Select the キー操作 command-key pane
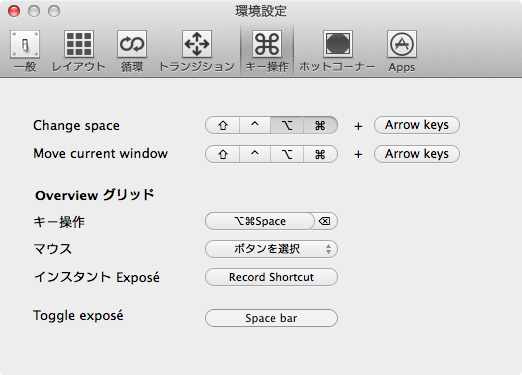The image size is (522, 375). (x=267, y=51)
